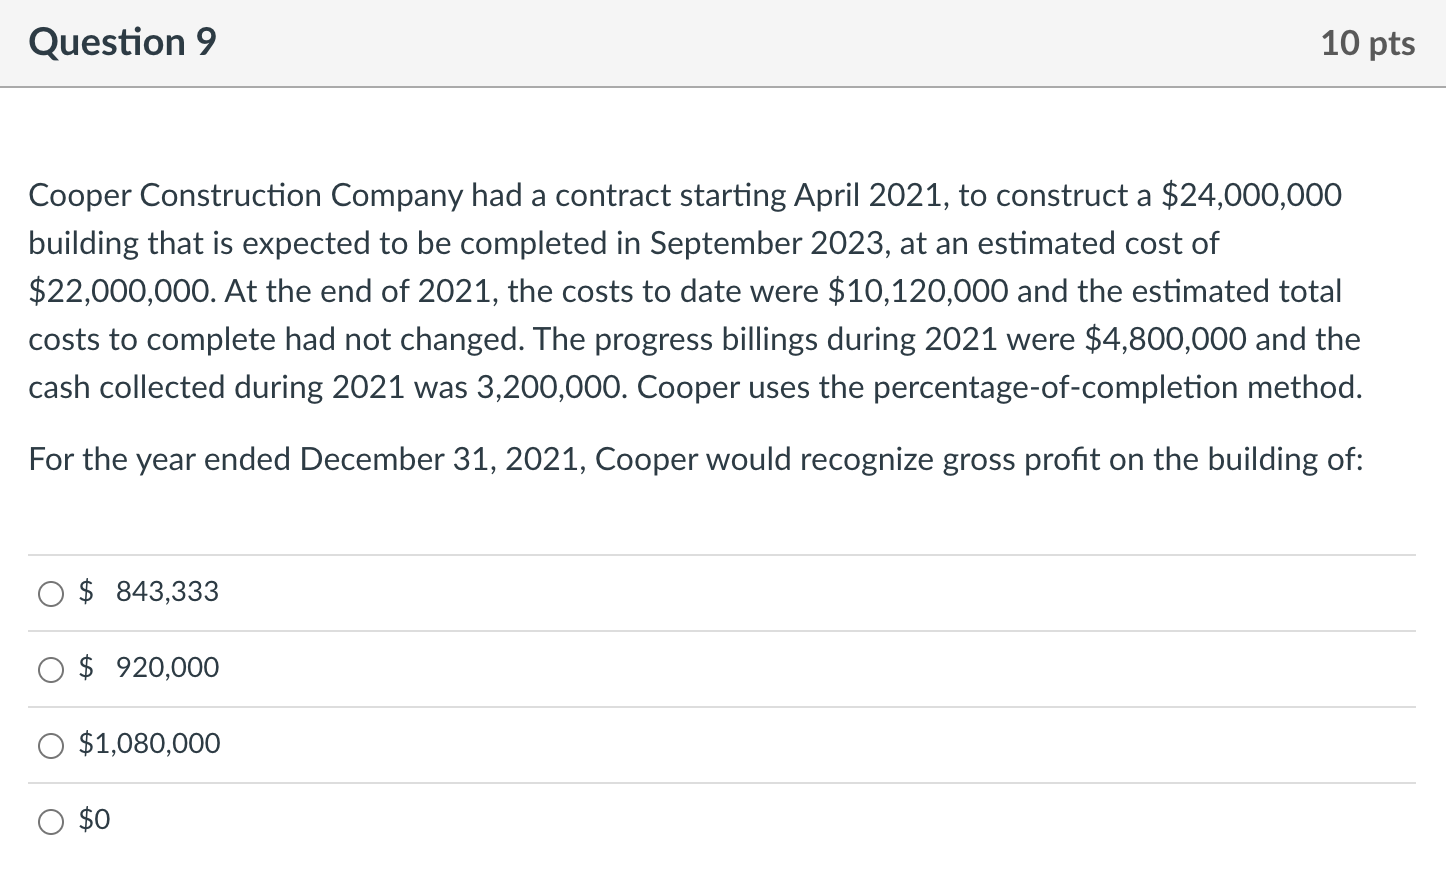1446x870 pixels.
Task: Click the $10,120,000 costs-to-date figure
Action: (x=918, y=291)
